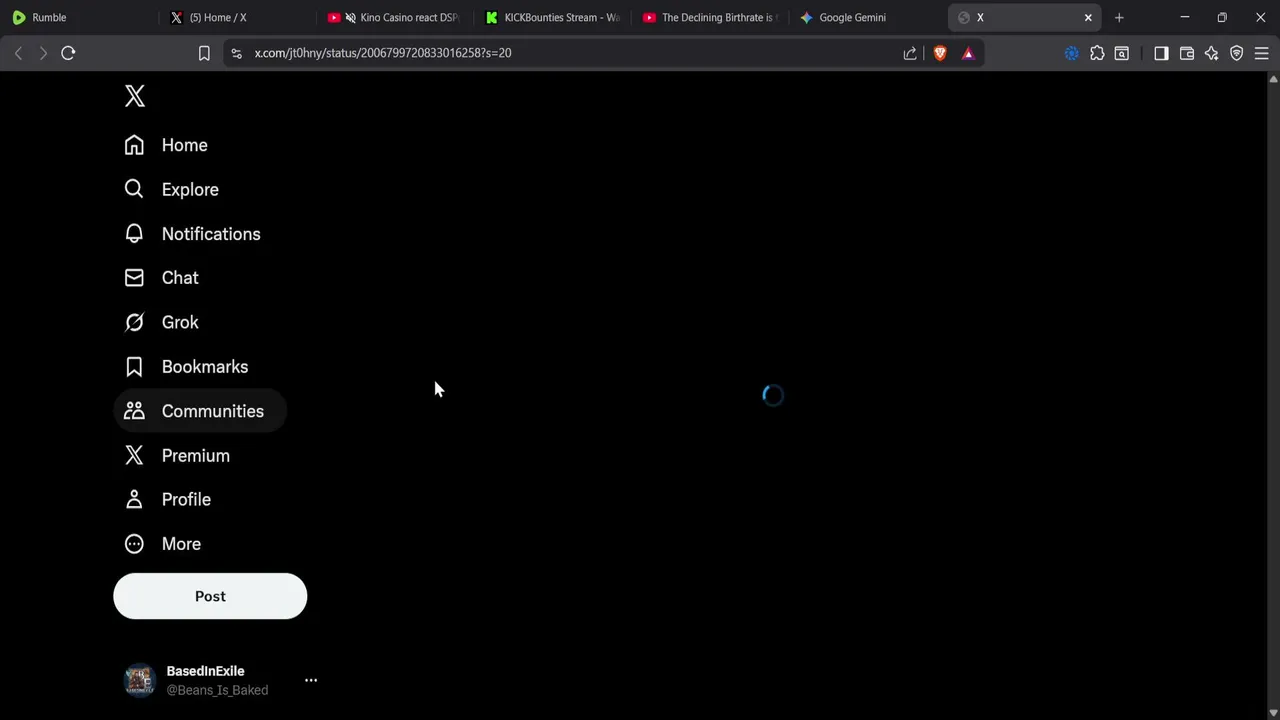Open the Brave Wallet icon
Viewport: 1280px width, 720px height.
[x=1187, y=53]
